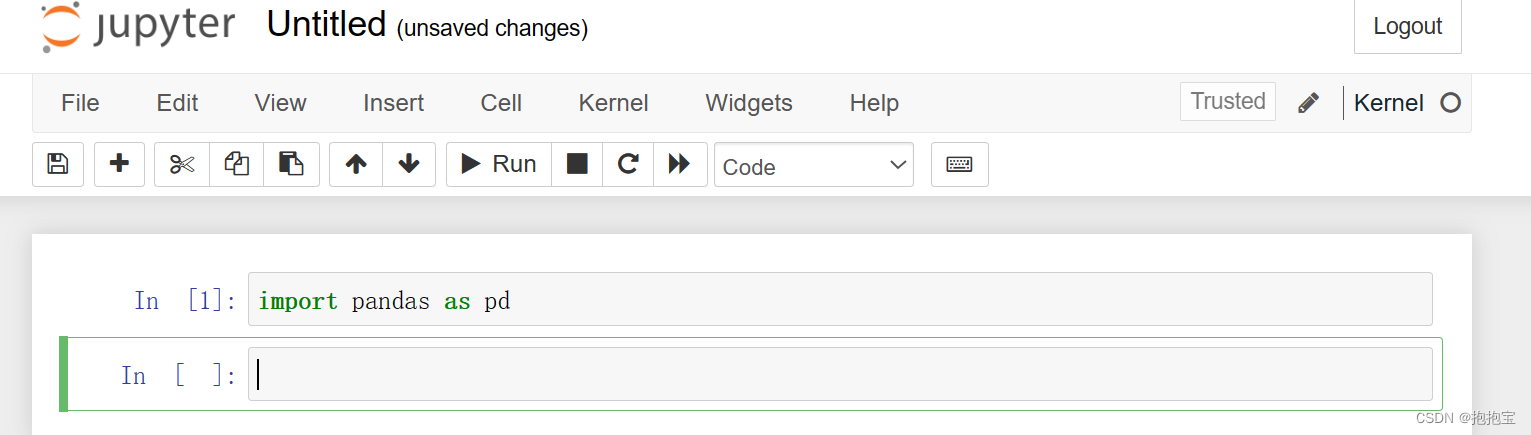Click the Run button
This screenshot has height=435, width=1531.
coord(499,164)
